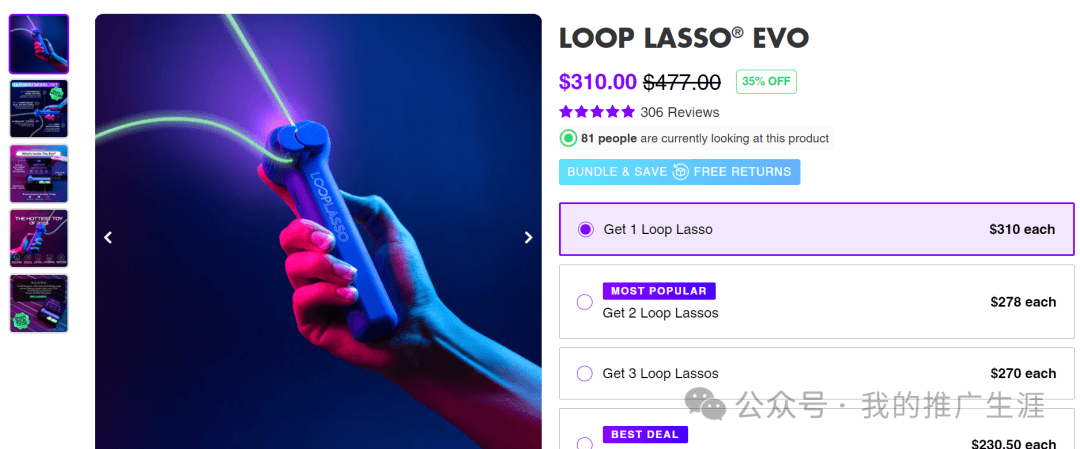Click the Bundle & Save Free Returns banner

click(679, 172)
